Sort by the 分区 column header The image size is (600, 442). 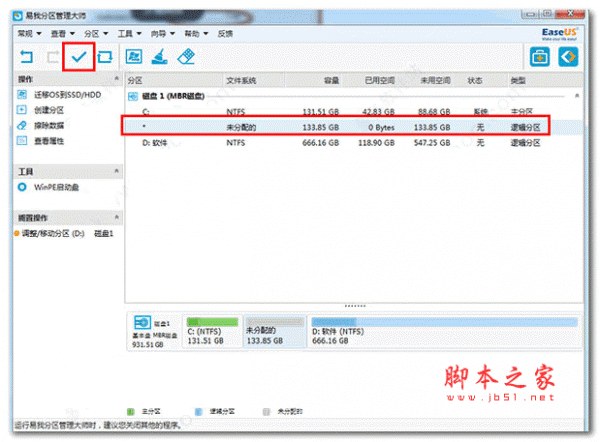tap(174, 80)
